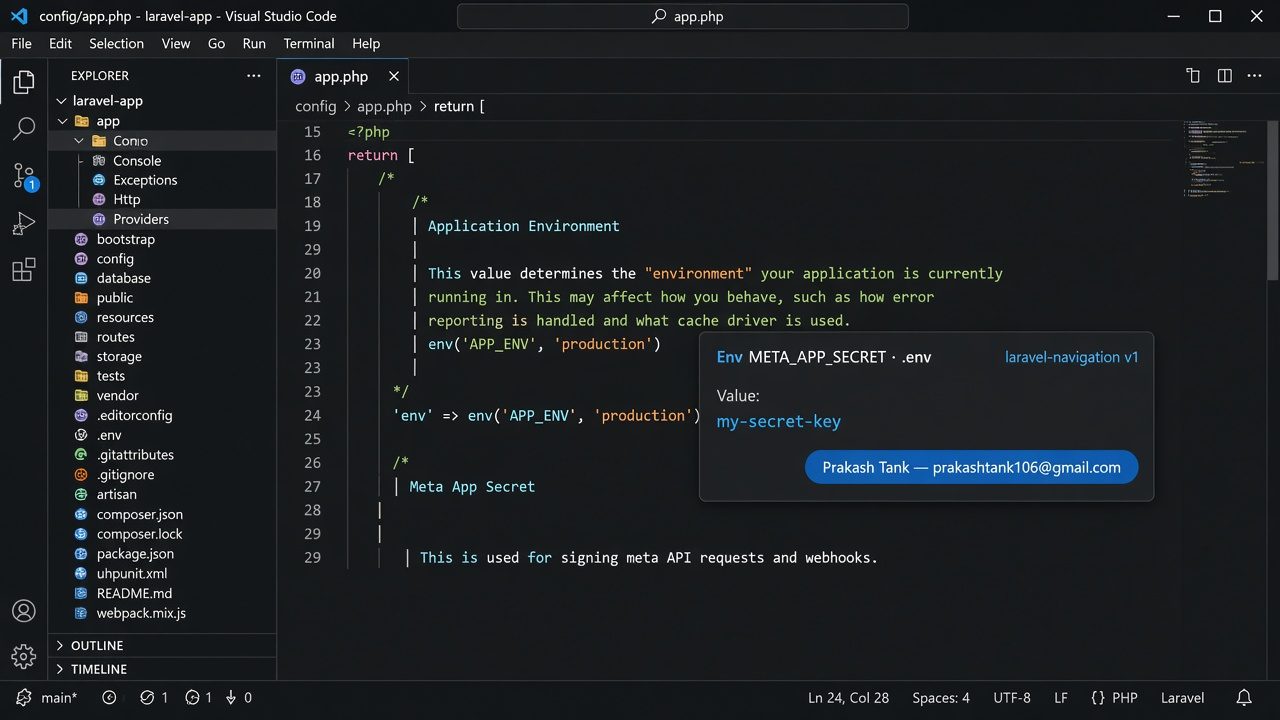
Task: Click the Prakash Tank email button
Action: (x=971, y=467)
